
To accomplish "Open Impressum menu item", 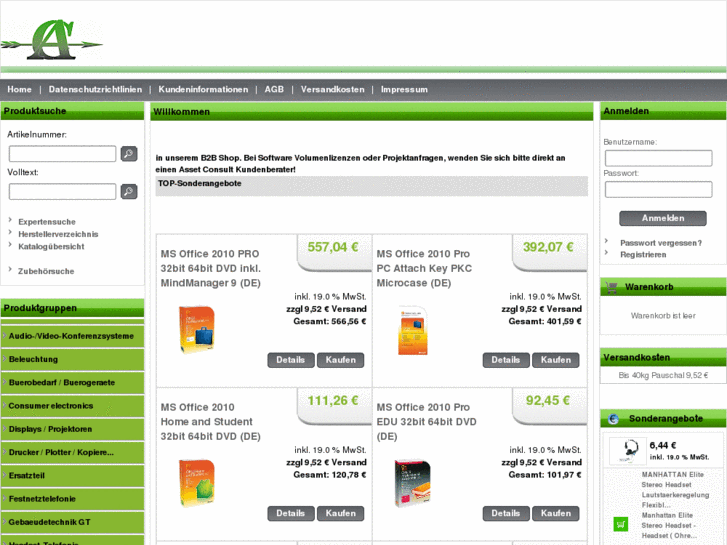I will point(404,90).
